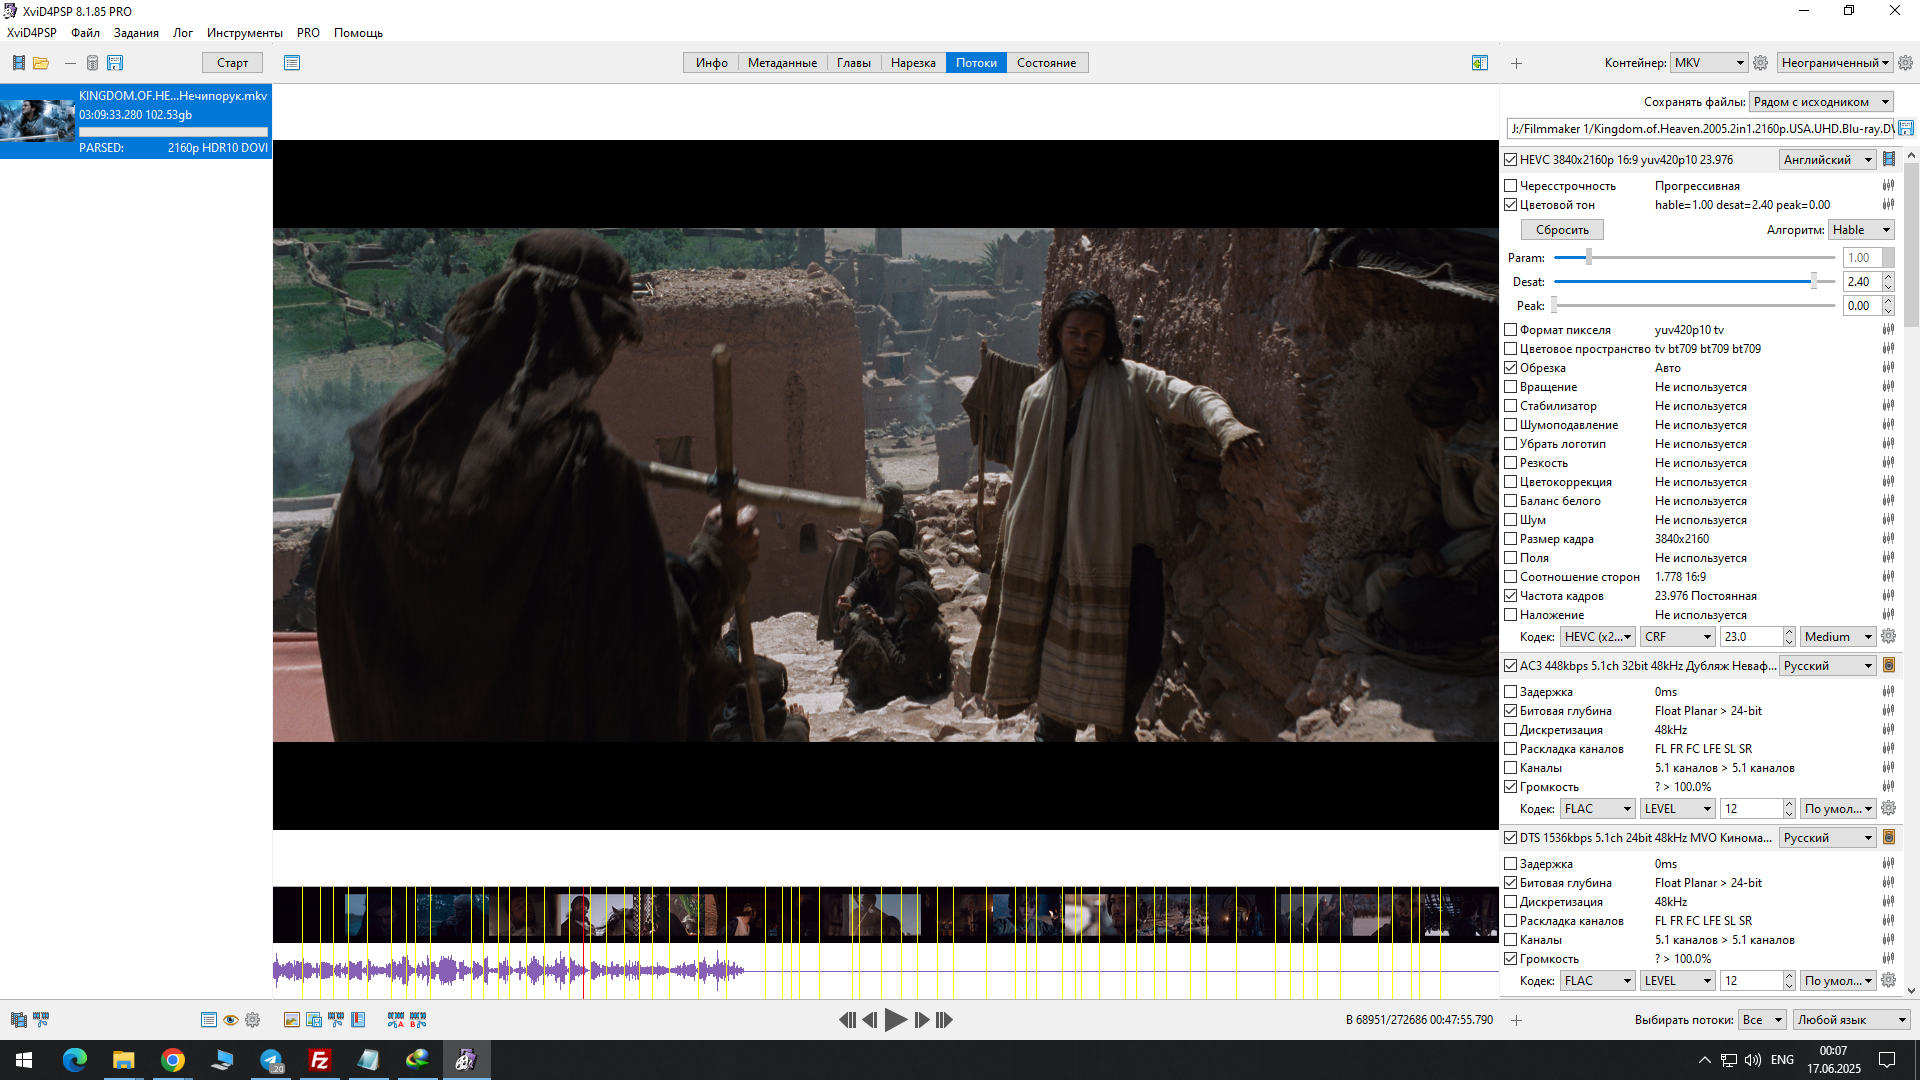The image size is (1920, 1080).
Task: Click the Peak slider handle
Action: [1554, 306]
